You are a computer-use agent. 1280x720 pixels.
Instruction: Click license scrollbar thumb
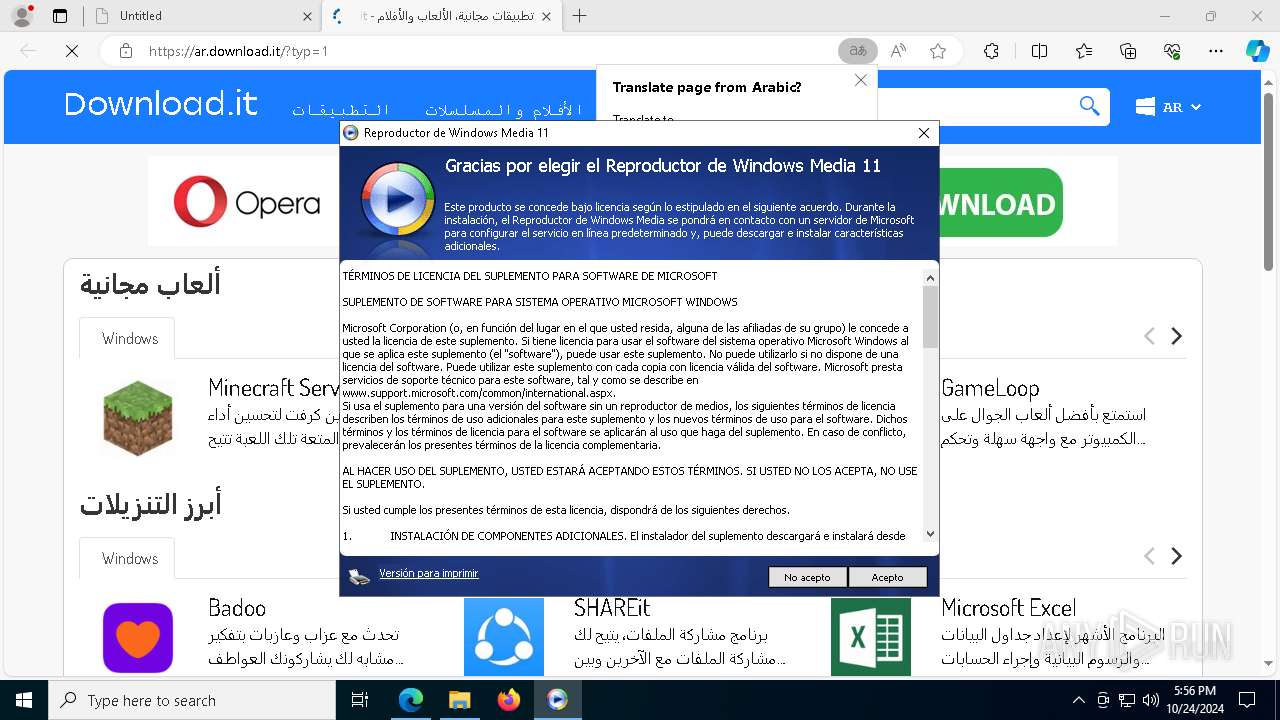pyautogui.click(x=930, y=317)
